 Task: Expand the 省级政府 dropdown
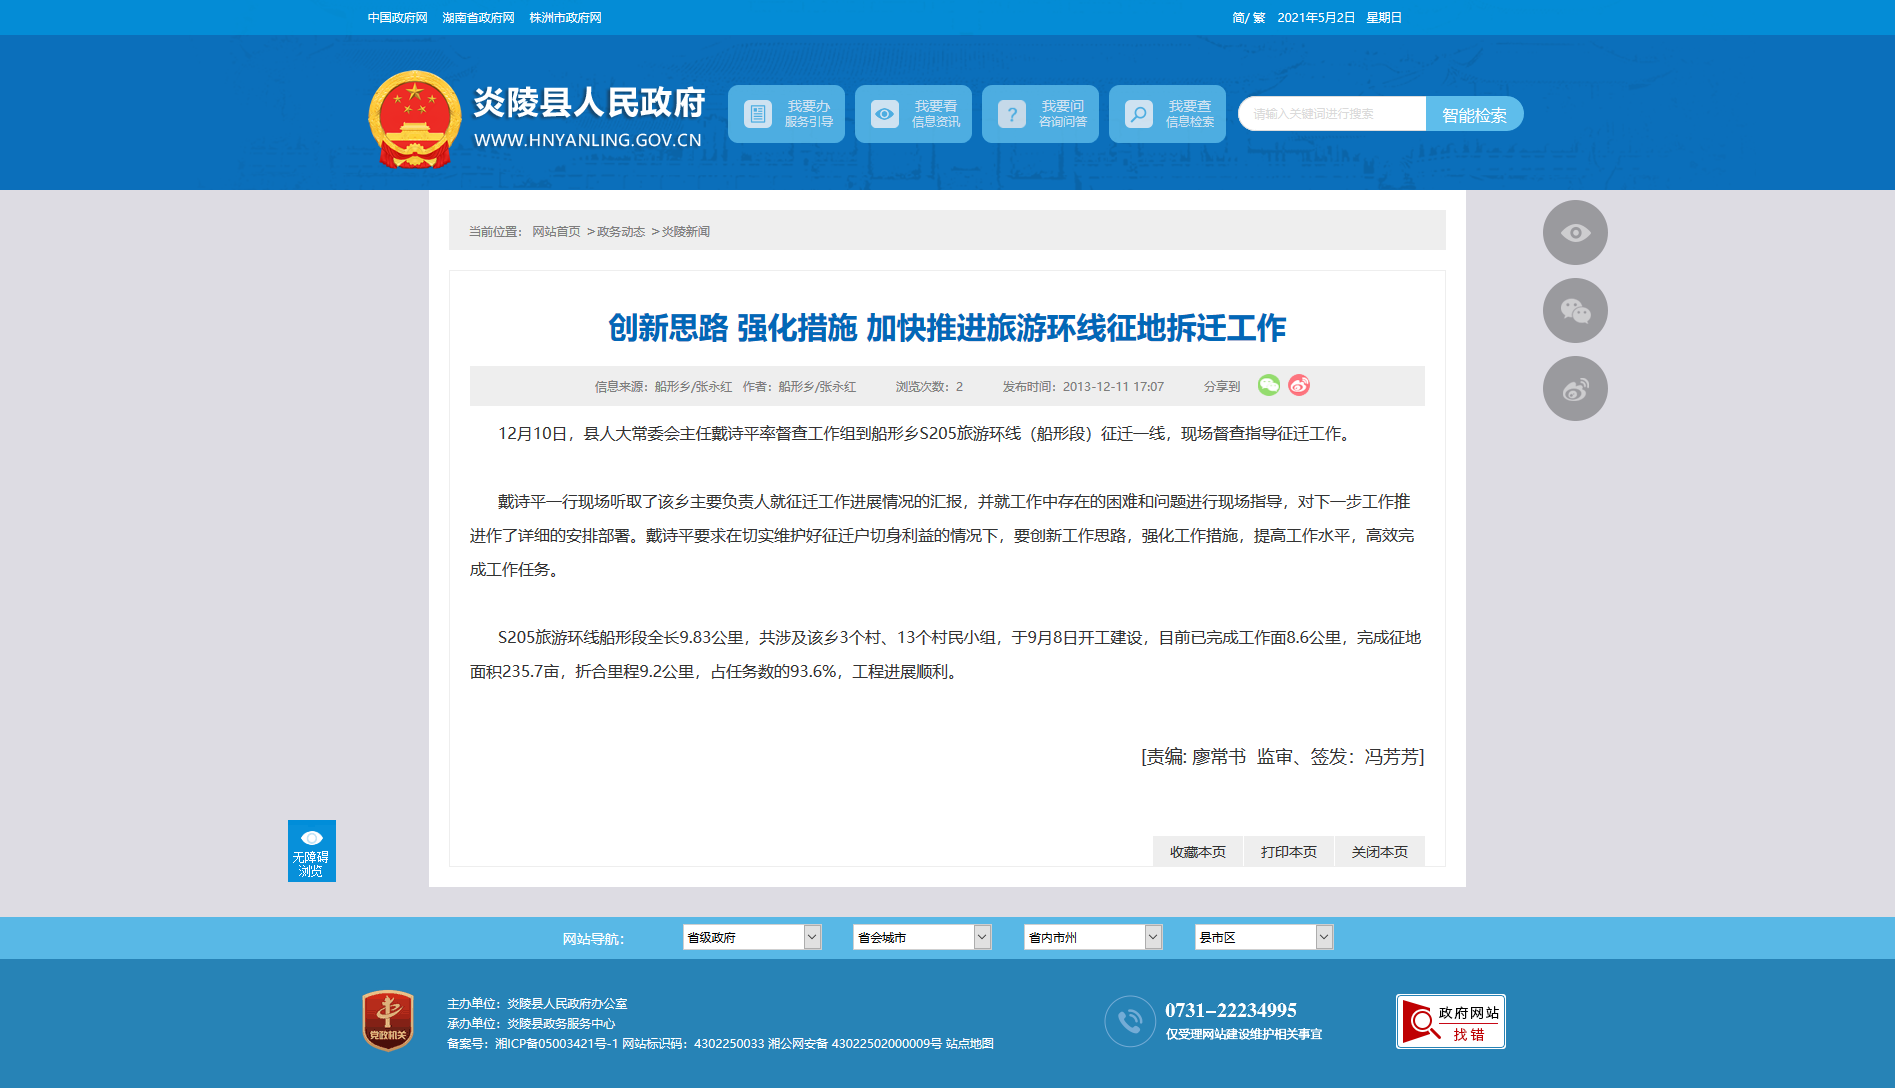pos(751,937)
